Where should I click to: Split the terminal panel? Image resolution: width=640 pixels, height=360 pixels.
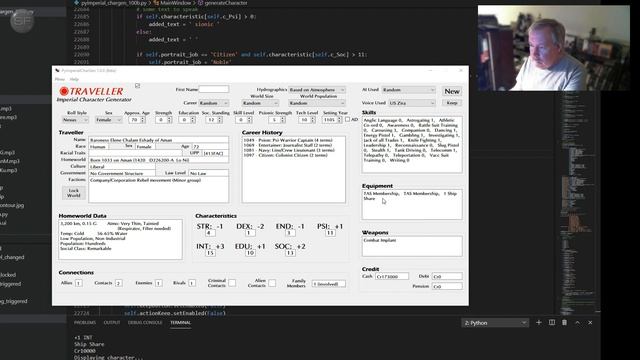click(552, 322)
